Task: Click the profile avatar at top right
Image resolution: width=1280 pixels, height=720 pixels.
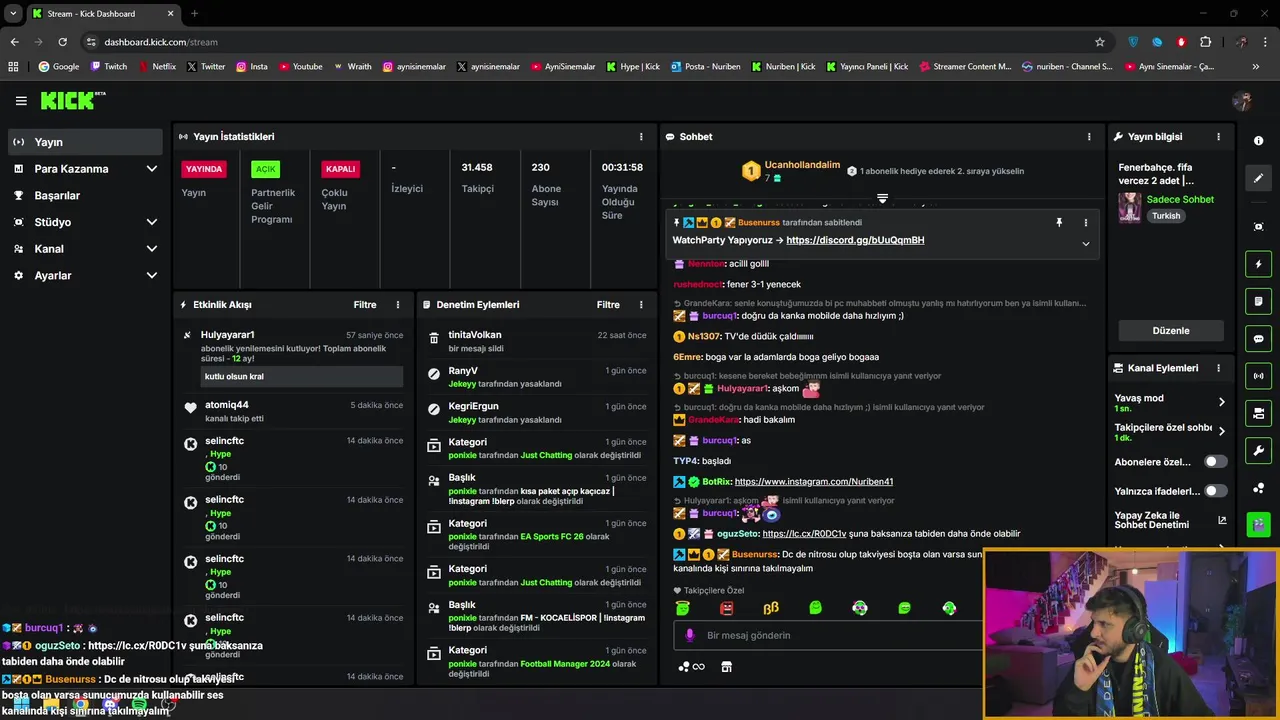Action: pos(1242,101)
